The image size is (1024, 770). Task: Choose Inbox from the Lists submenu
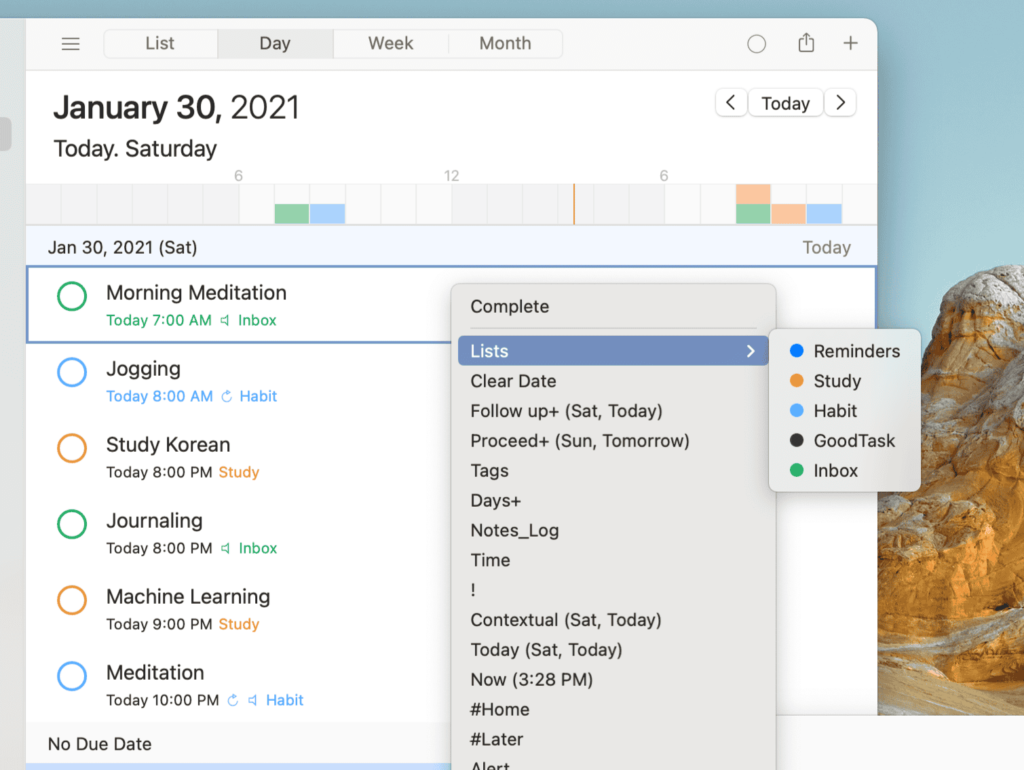tap(836, 470)
